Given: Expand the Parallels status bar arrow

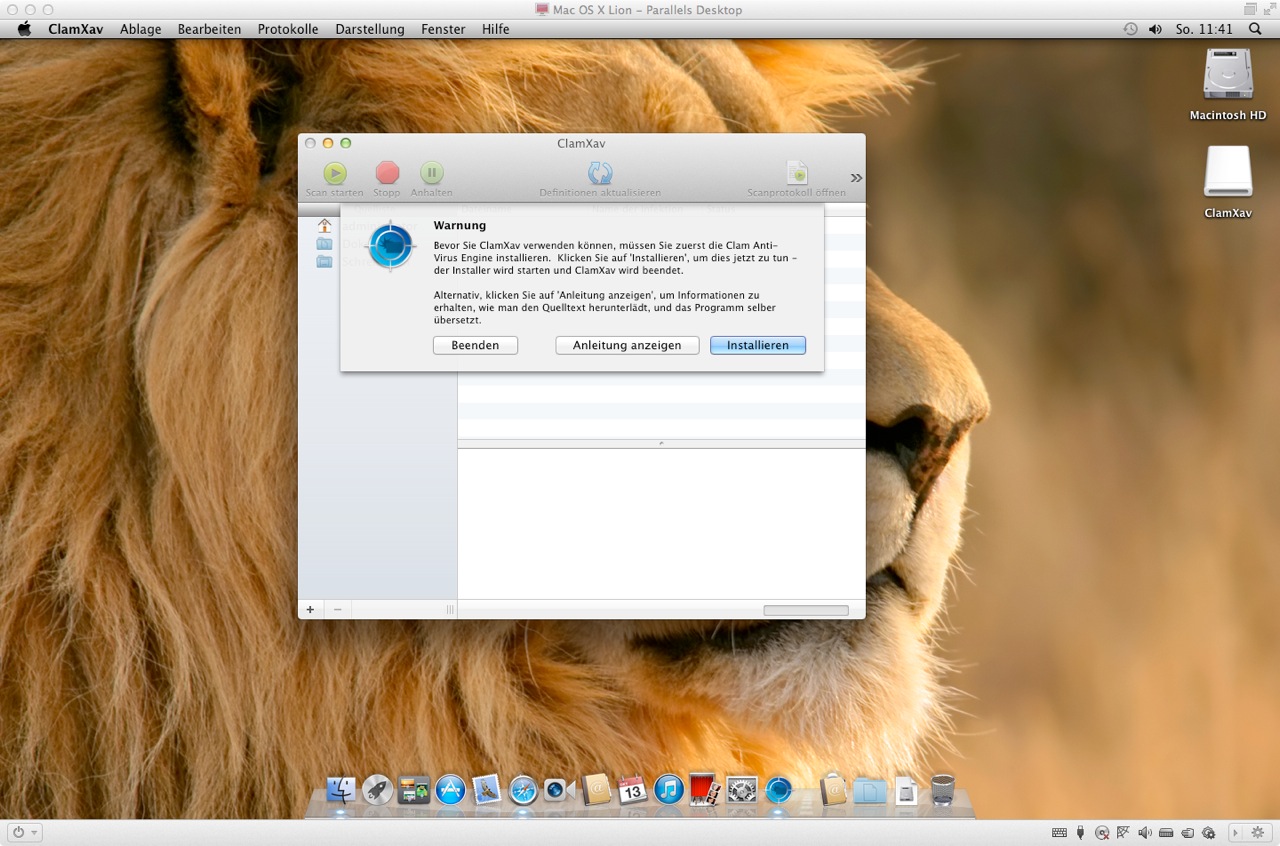Looking at the screenshot, I should pyautogui.click(x=1235, y=832).
